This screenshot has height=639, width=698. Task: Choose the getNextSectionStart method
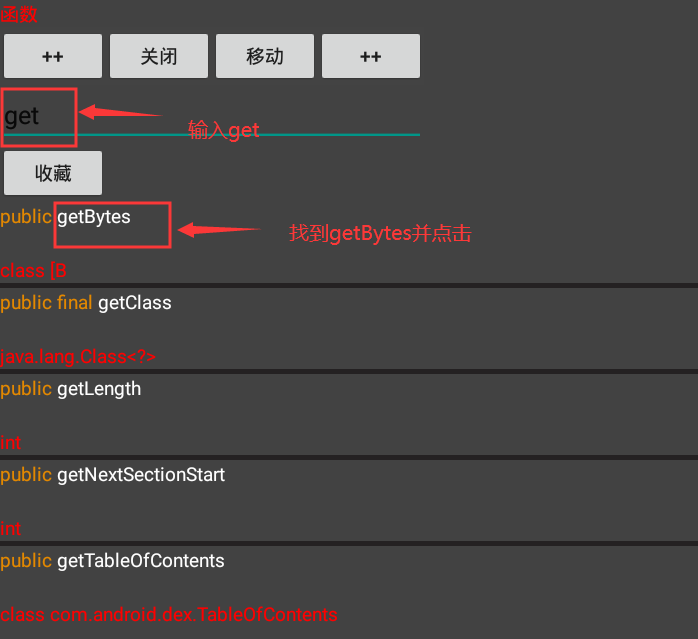click(x=141, y=474)
